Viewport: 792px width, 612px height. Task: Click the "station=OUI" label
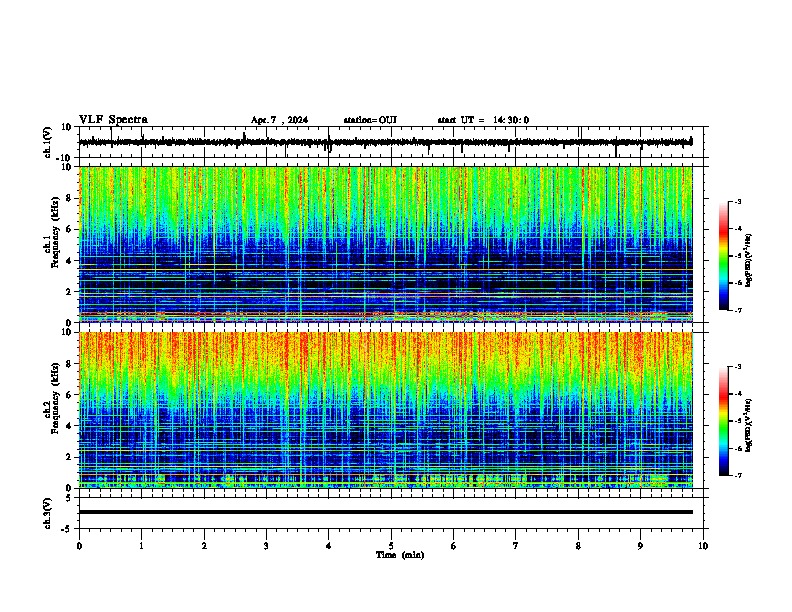click(370, 120)
